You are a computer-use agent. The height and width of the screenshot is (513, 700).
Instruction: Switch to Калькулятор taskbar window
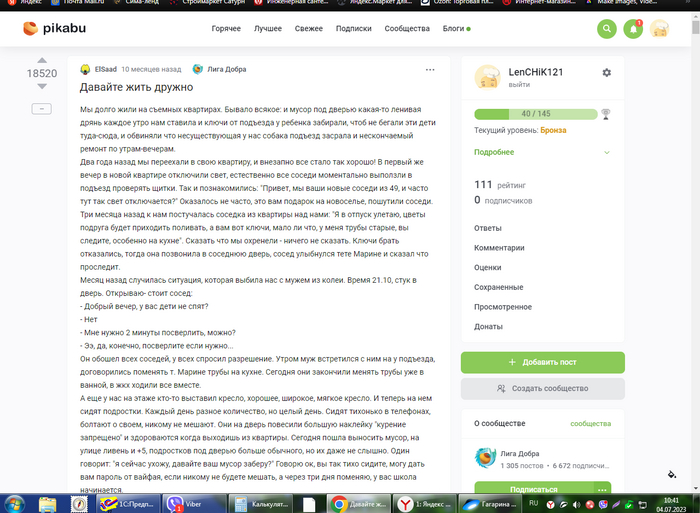point(260,504)
